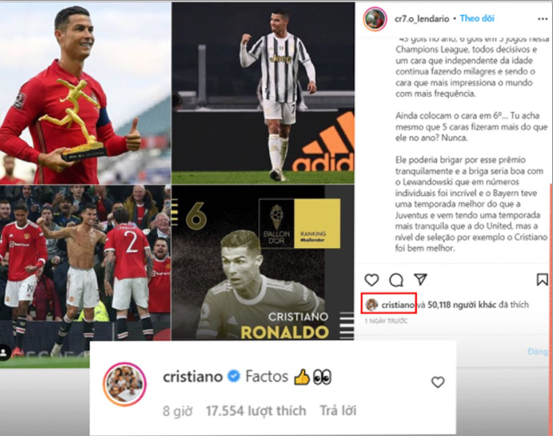Open the Ballon d'Or ranking image

pyautogui.click(x=263, y=262)
